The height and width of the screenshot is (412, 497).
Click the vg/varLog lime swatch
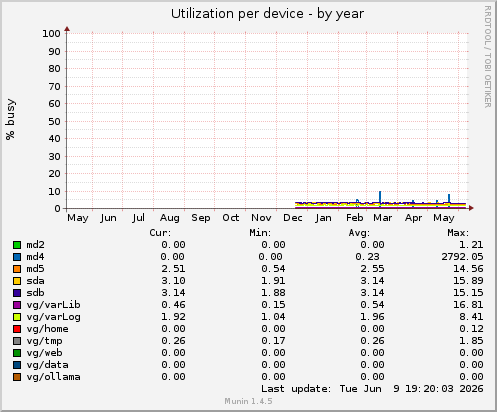[17, 317]
